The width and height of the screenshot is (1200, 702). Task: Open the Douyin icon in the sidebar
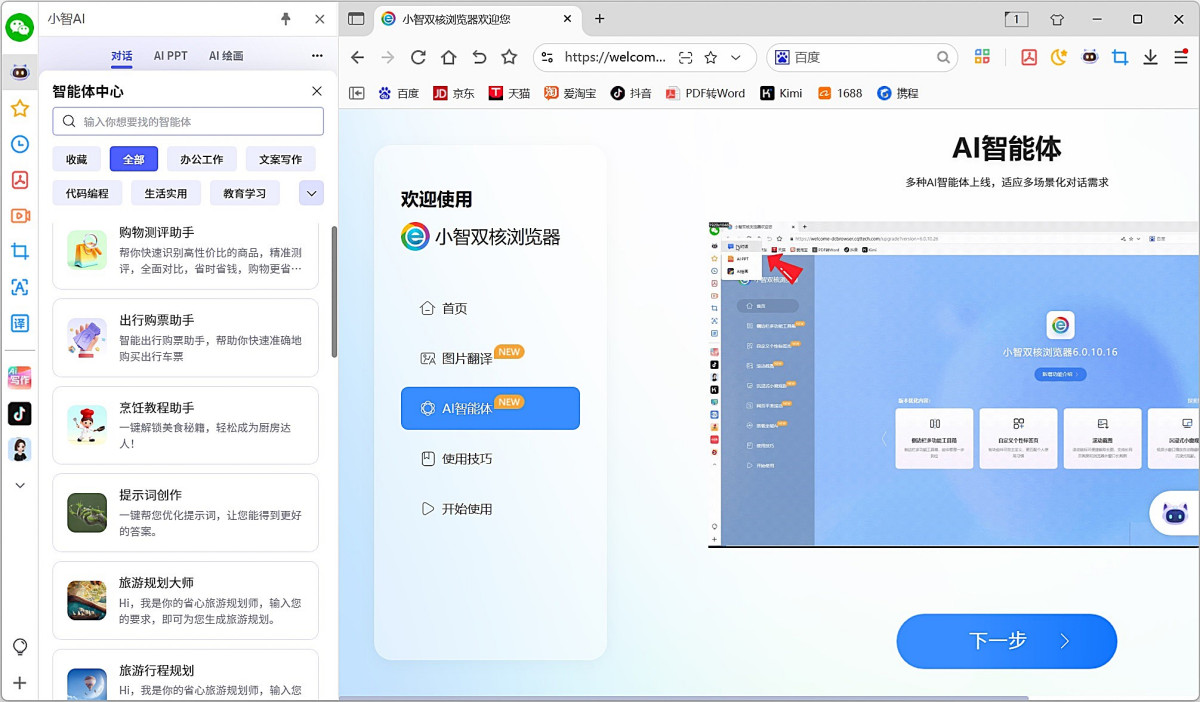point(20,414)
